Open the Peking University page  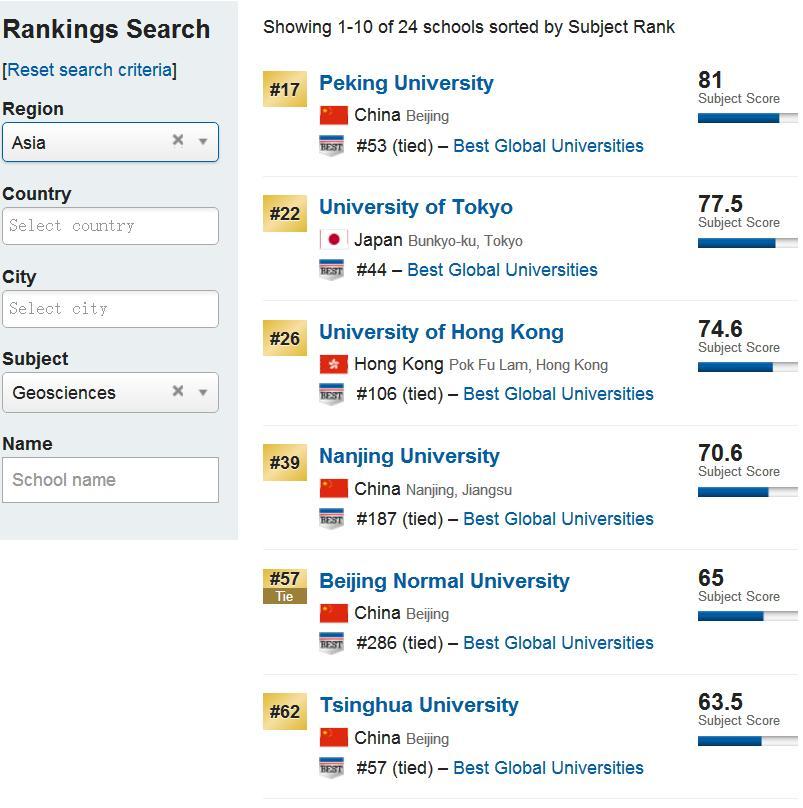click(406, 83)
